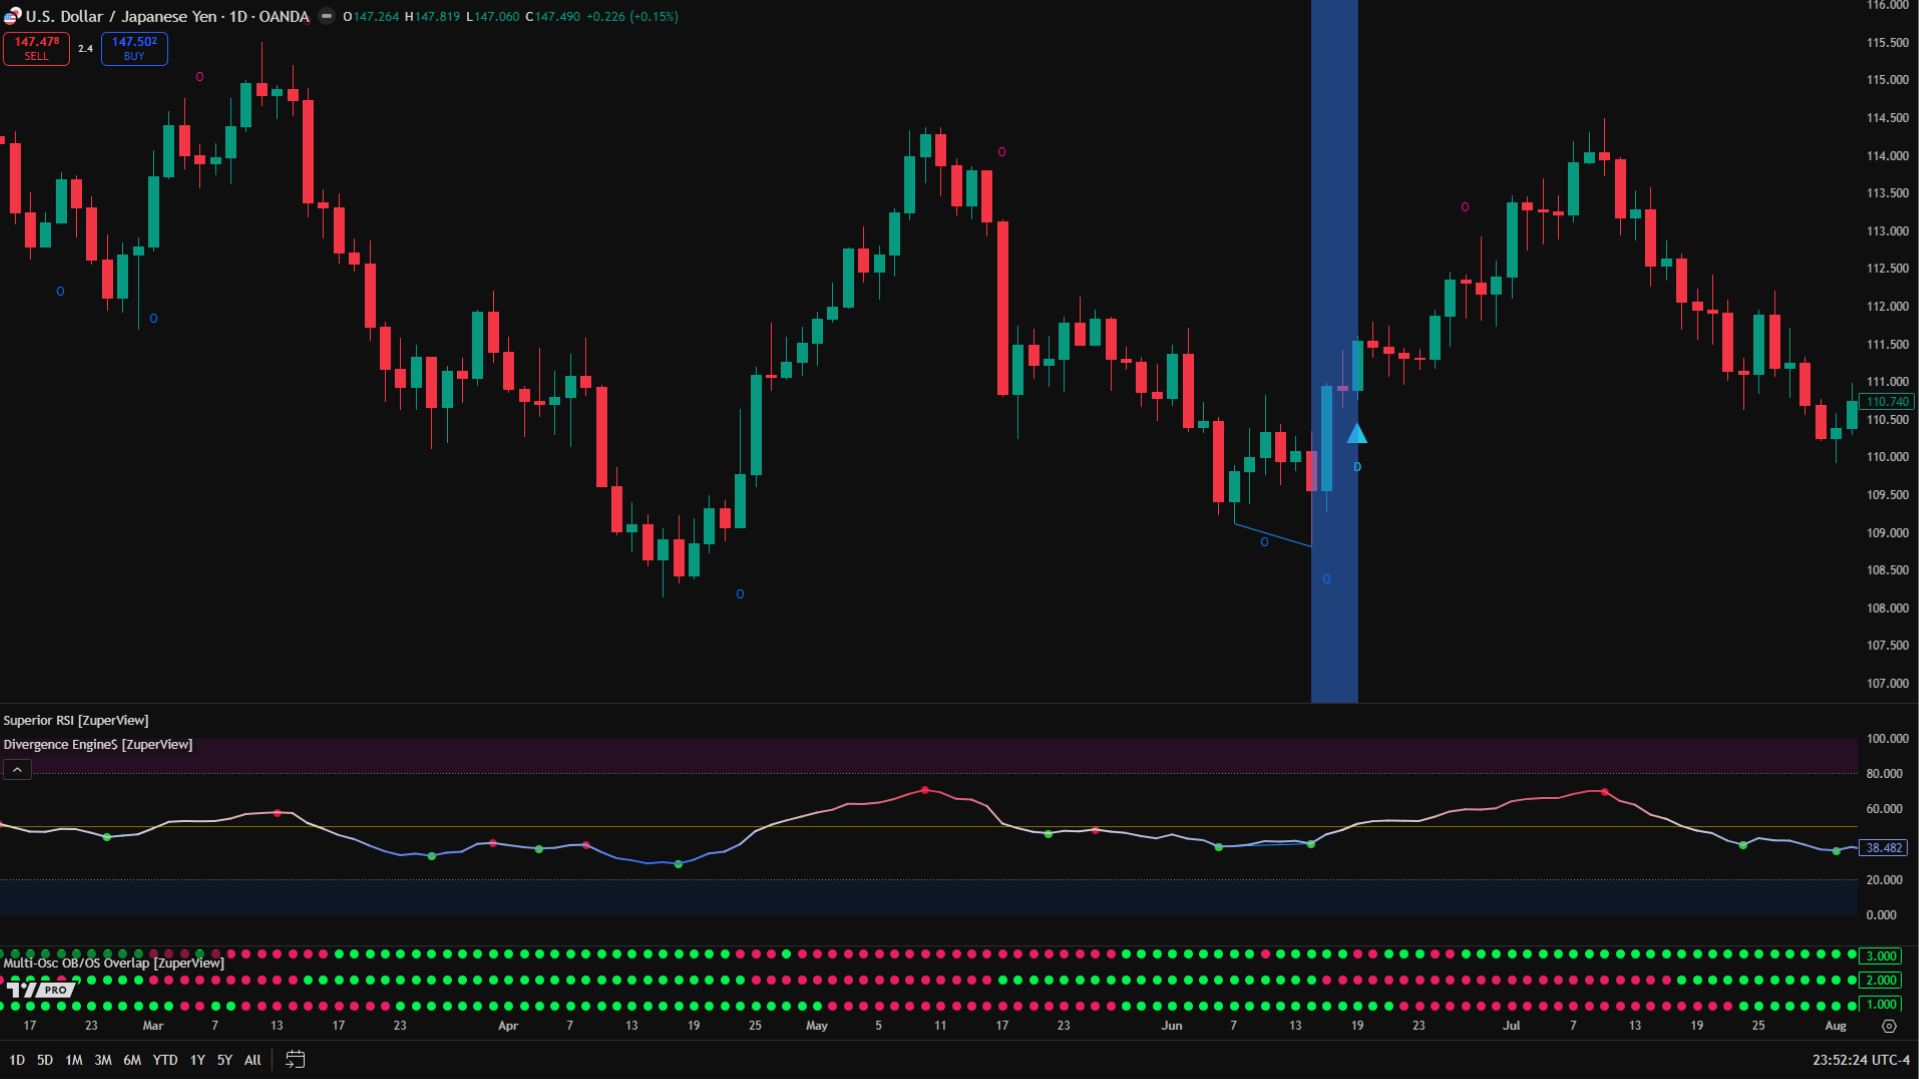Click the market status circle beside OANDA
This screenshot has width=1919, height=1079.
(326, 16)
